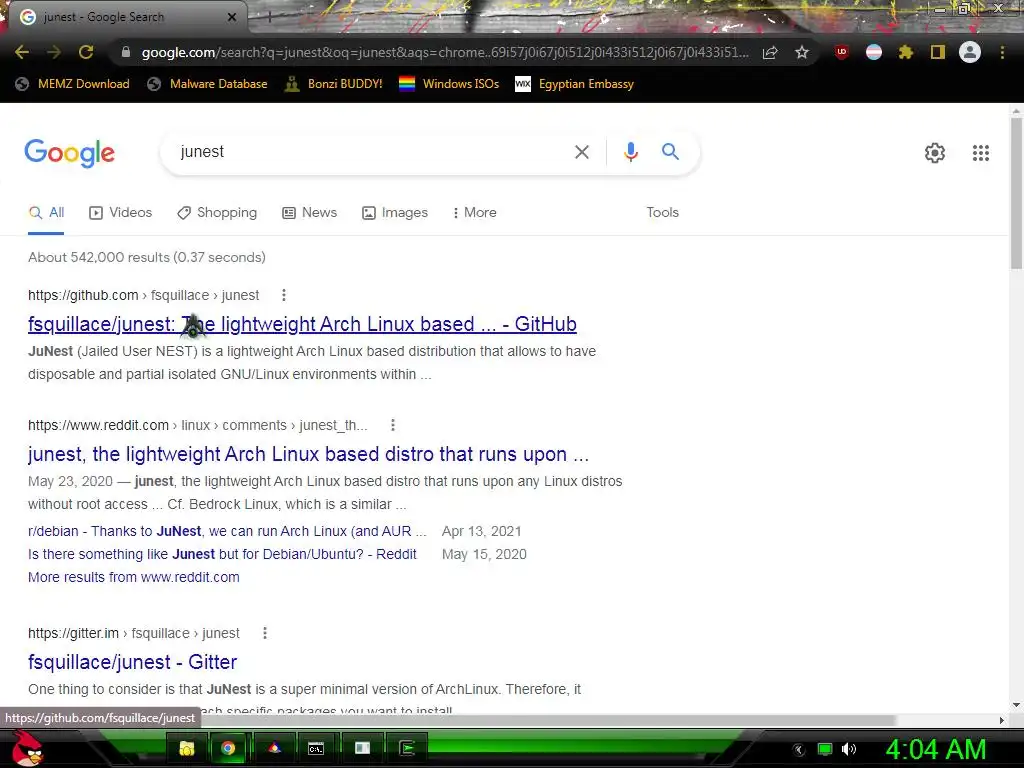
Task: Open the reddit junest lightweight distro result
Action: coord(308,454)
